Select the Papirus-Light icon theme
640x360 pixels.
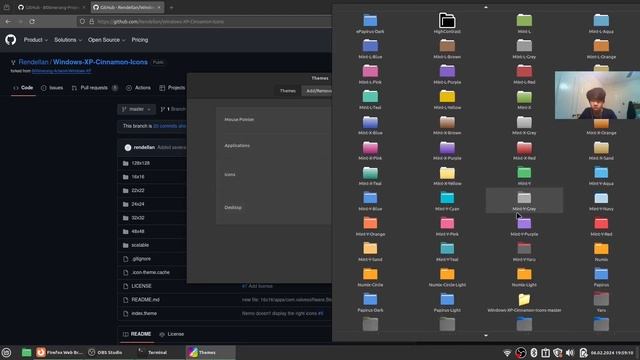(x=447, y=302)
